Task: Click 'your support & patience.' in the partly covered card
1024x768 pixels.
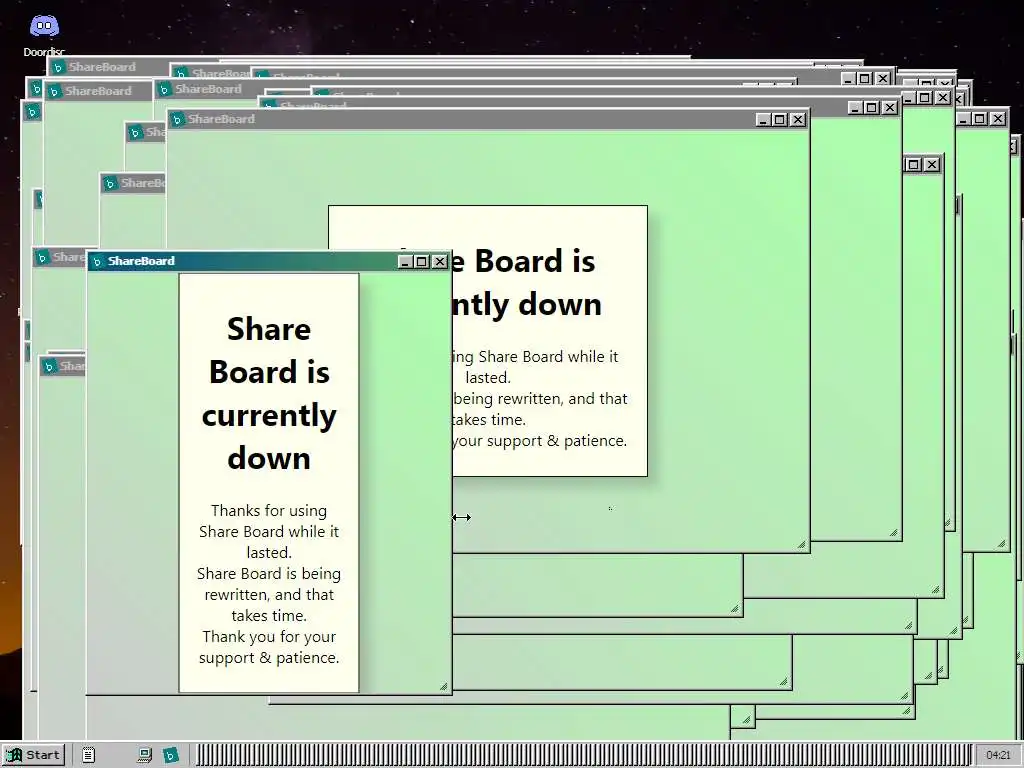Action: [x=539, y=441]
